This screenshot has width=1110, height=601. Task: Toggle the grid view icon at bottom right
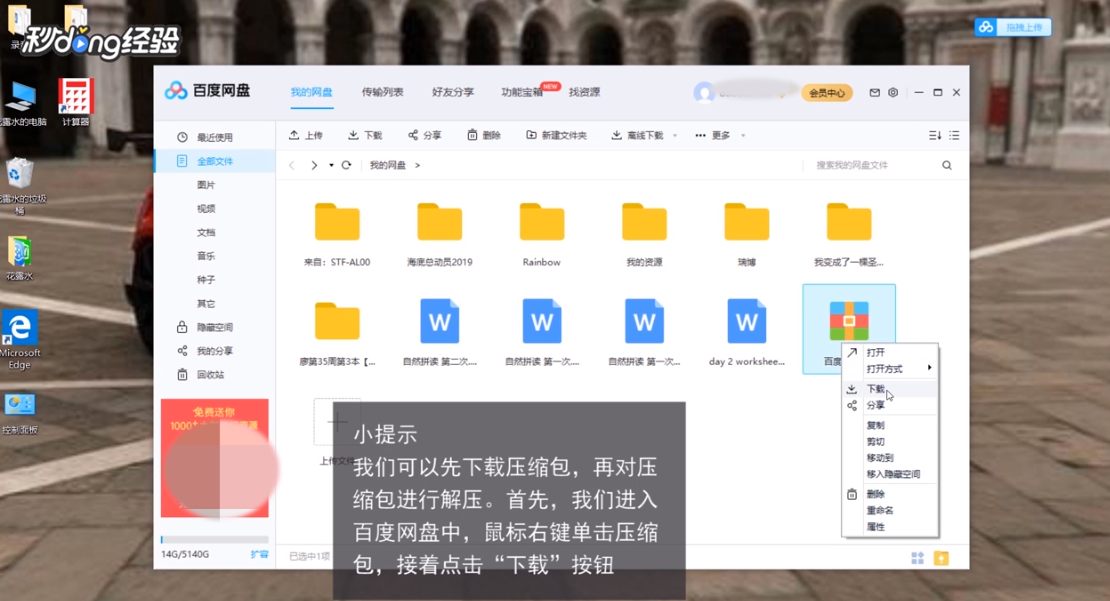(917, 558)
